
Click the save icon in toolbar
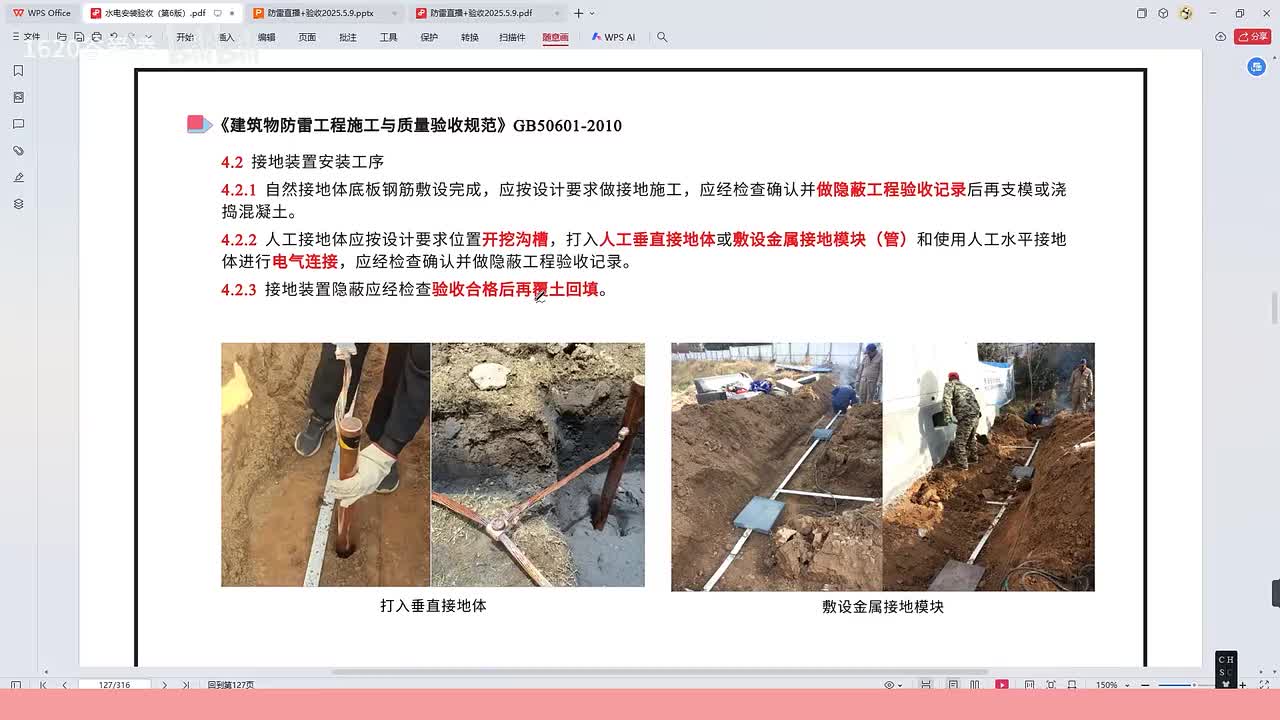pyautogui.click(x=79, y=37)
